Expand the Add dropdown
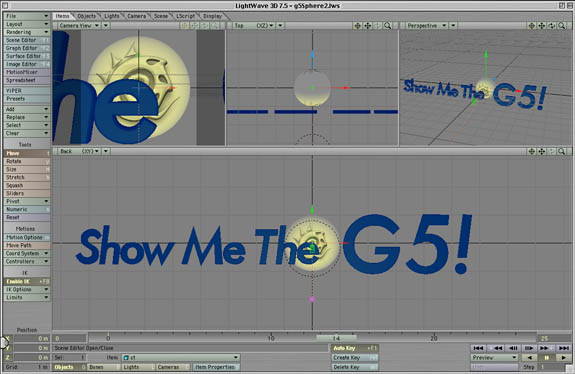The height and width of the screenshot is (374, 575). (x=26, y=109)
